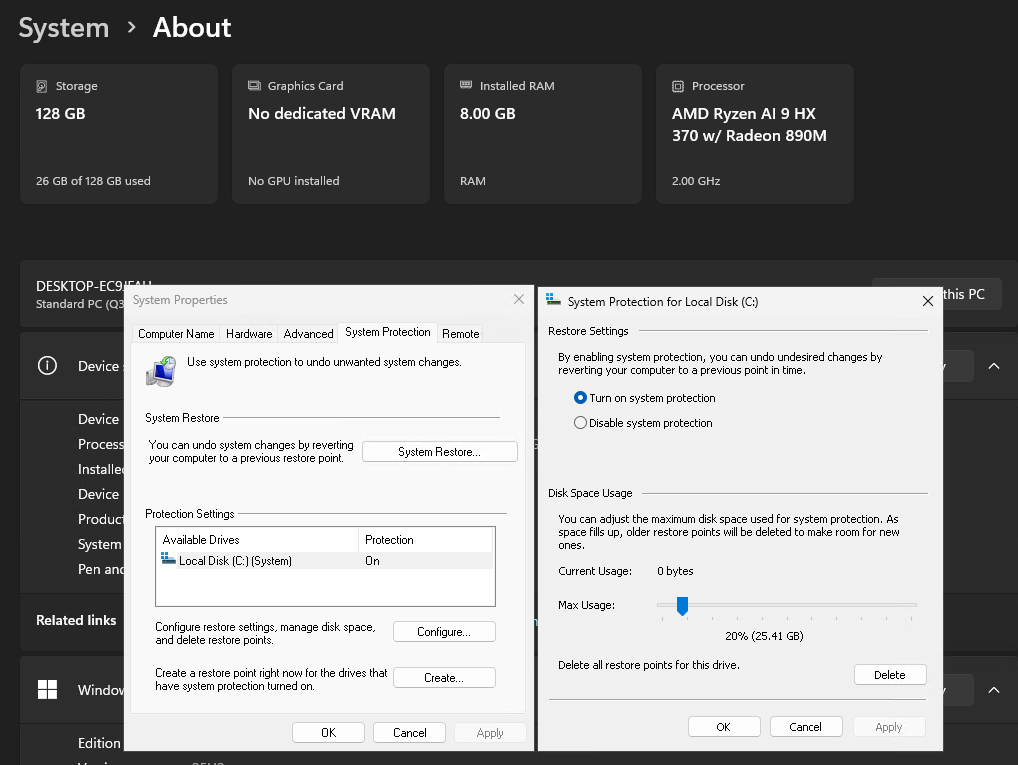Click the Processor chip icon
The image size is (1018, 765).
click(678, 87)
